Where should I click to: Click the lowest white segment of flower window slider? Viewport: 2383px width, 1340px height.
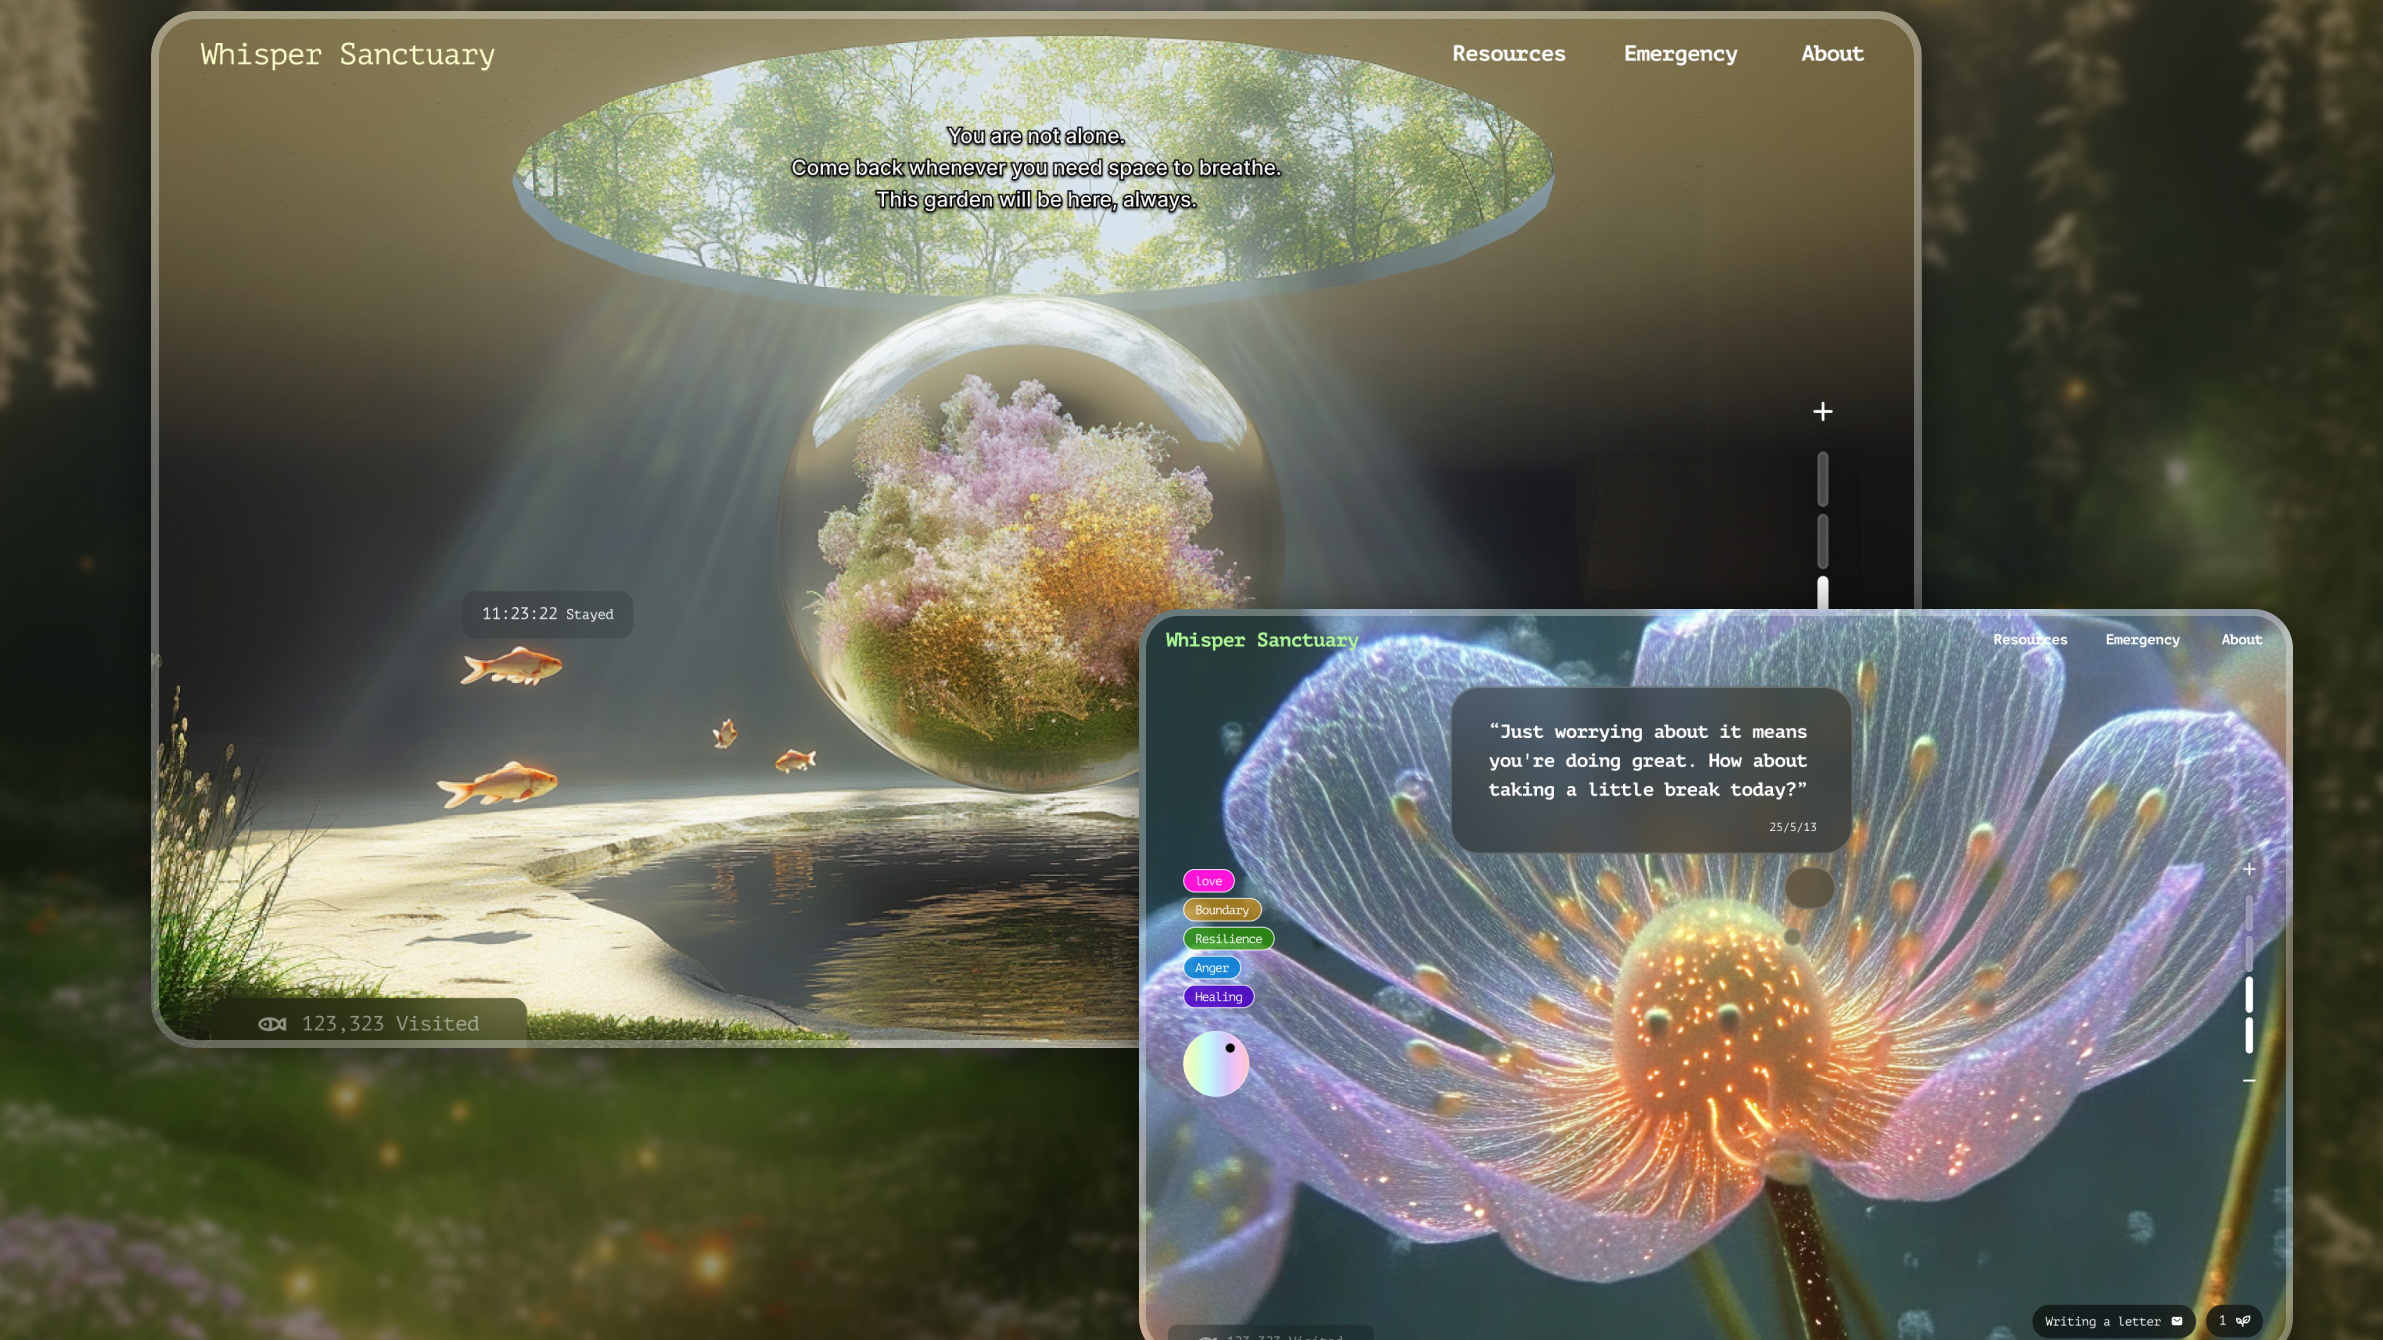coord(2249,1036)
